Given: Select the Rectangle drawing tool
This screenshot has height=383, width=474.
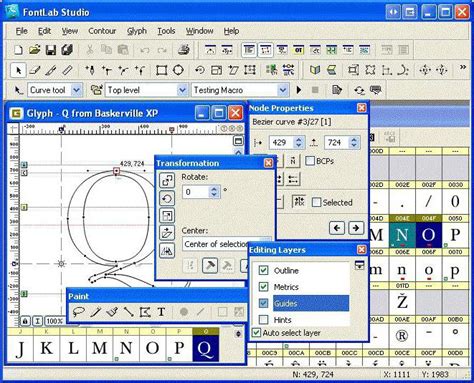Looking at the screenshot, I should [162, 70].
